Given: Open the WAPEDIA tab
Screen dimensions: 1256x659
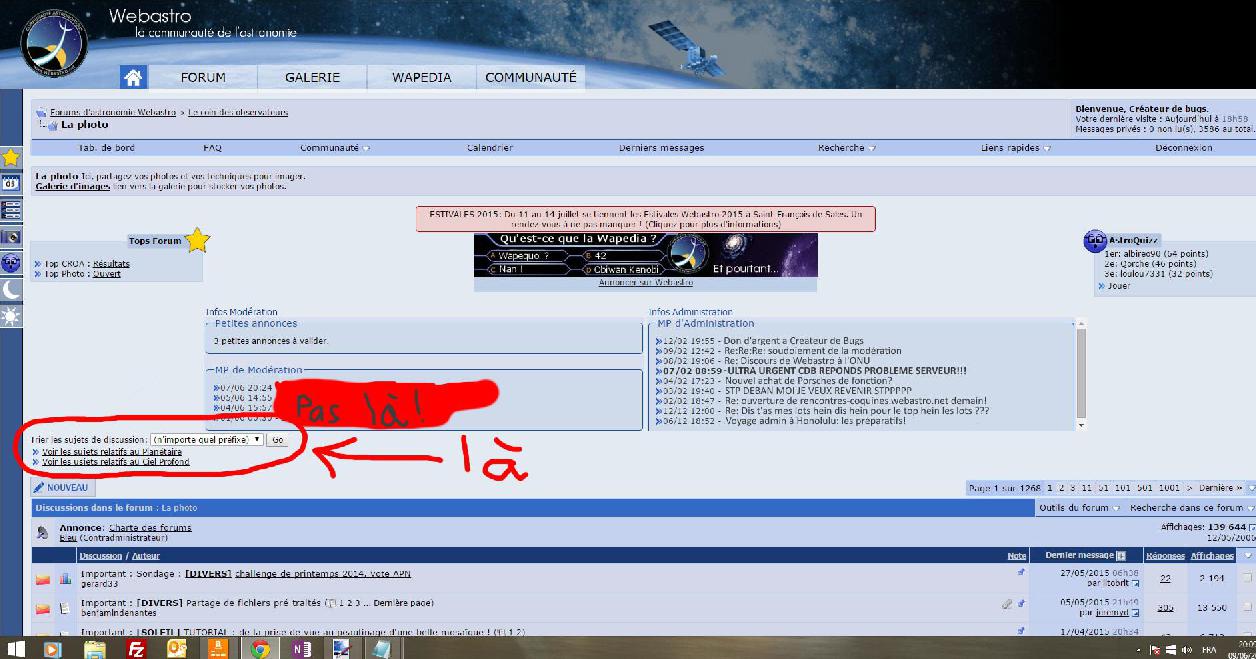Looking at the screenshot, I should point(421,77).
